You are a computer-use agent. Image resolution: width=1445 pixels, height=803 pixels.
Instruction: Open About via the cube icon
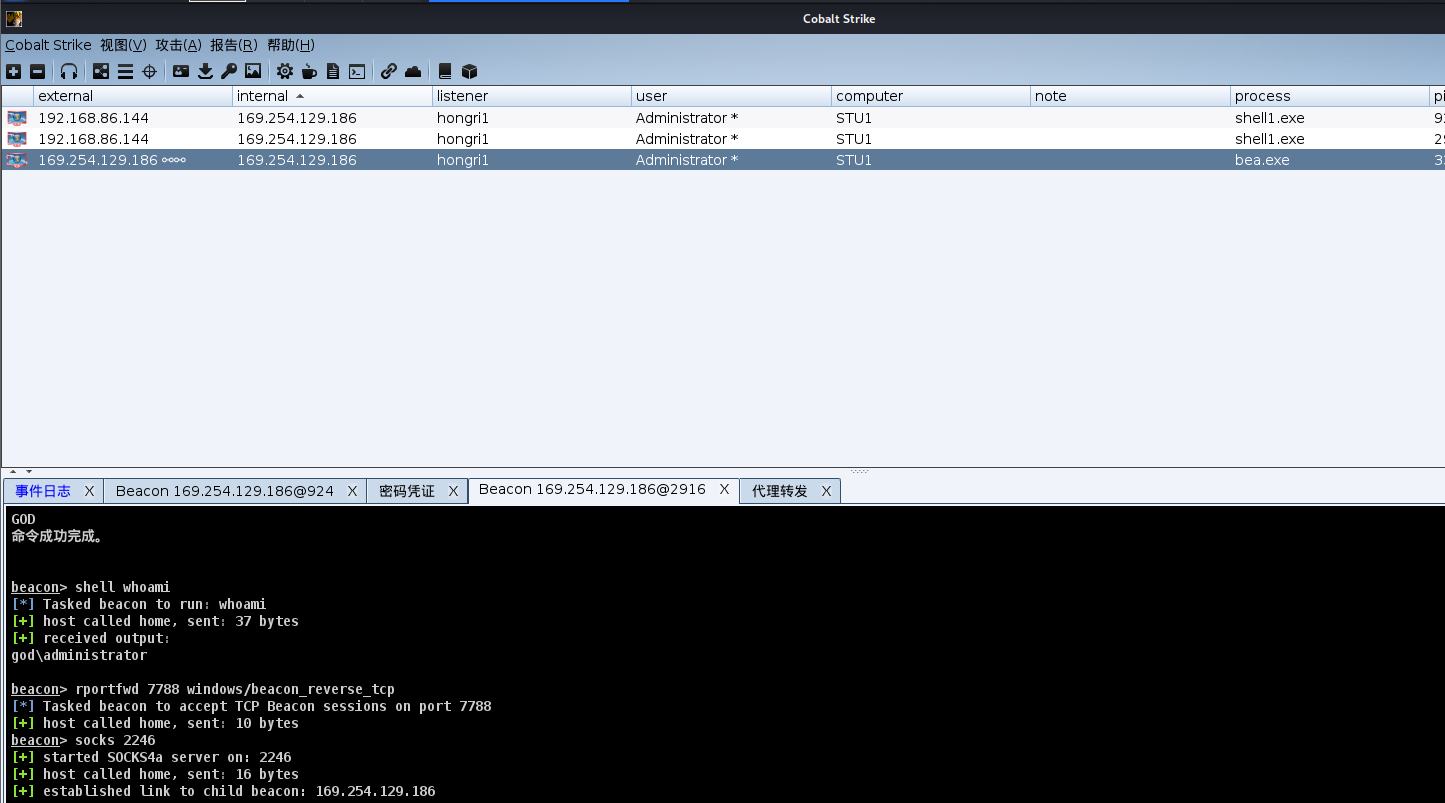(469, 71)
